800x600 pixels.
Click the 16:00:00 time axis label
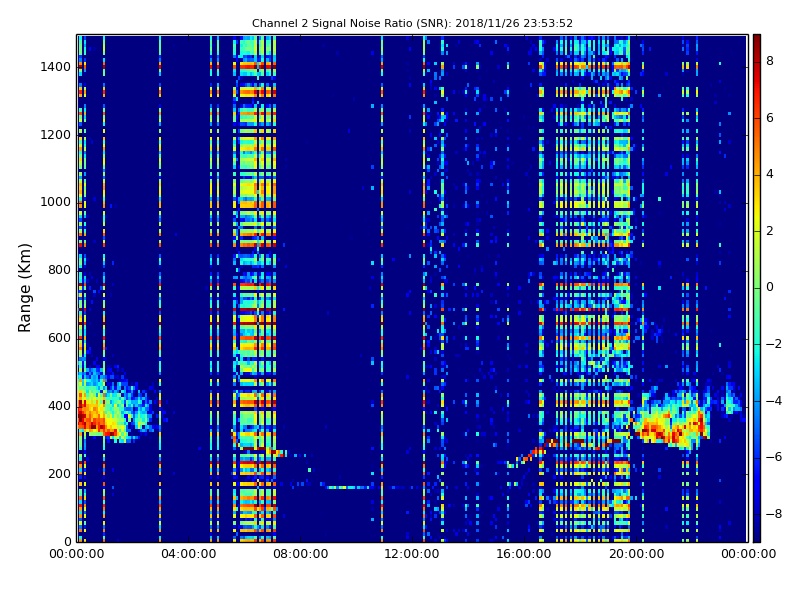tap(524, 554)
